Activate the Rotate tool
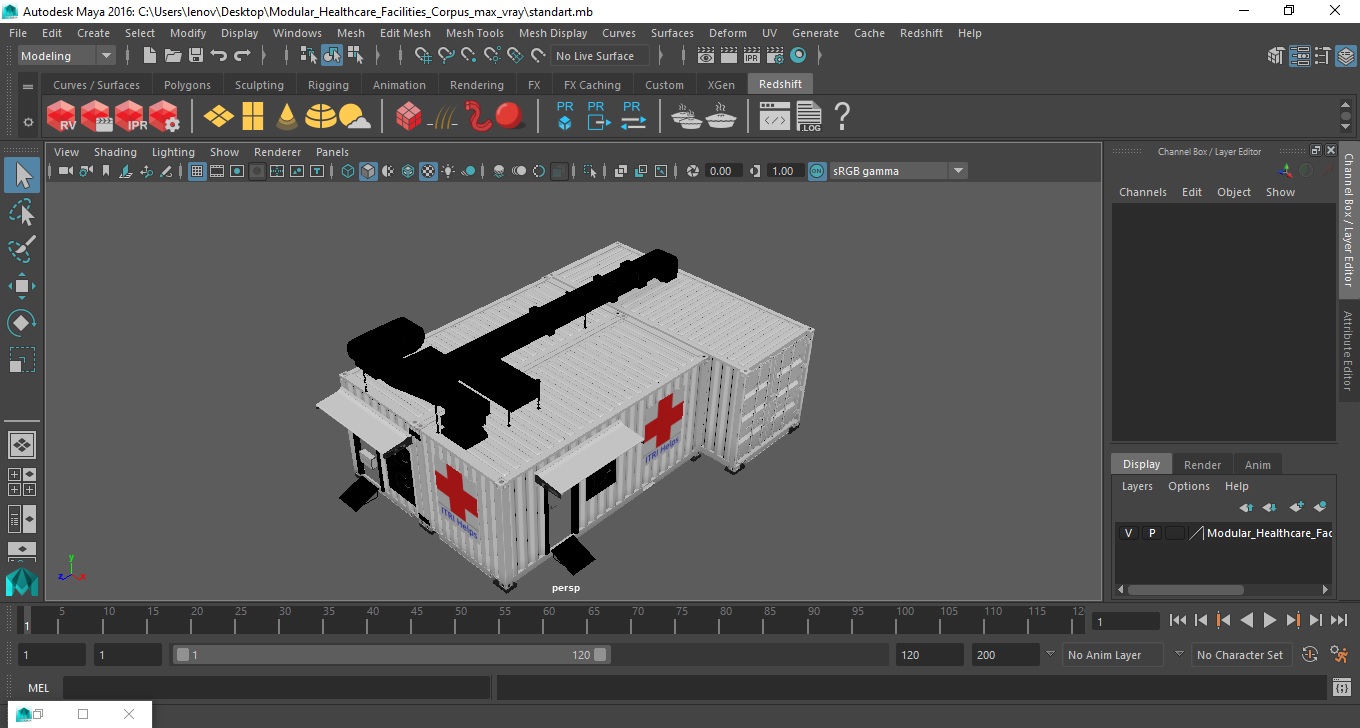The image size is (1360, 728). (x=22, y=323)
